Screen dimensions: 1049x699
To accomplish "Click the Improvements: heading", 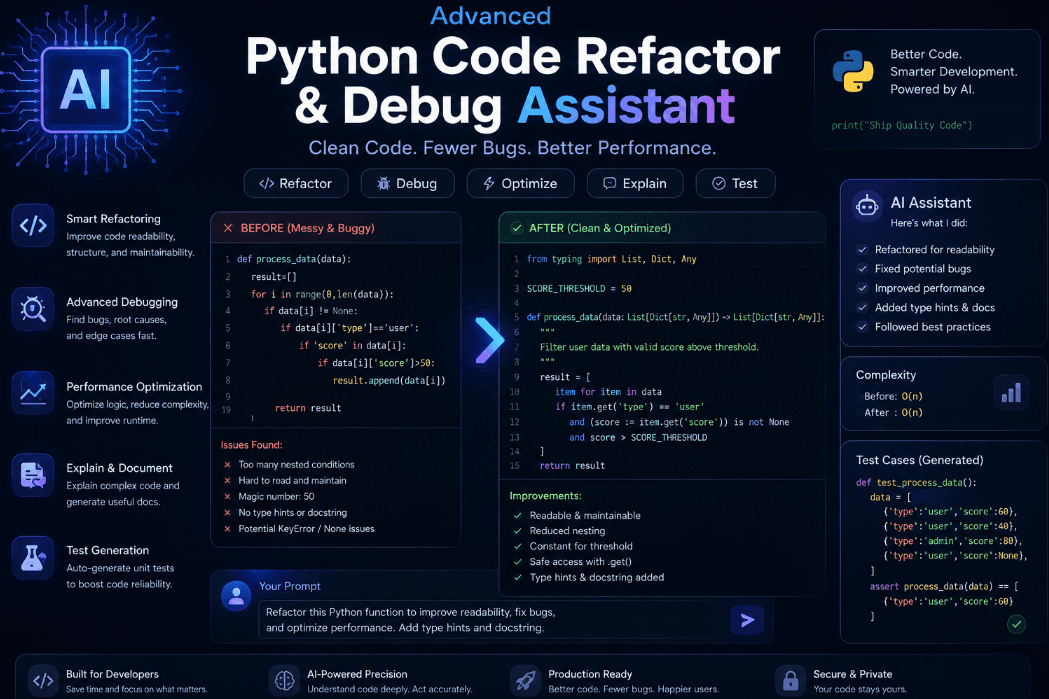I will click(545, 496).
